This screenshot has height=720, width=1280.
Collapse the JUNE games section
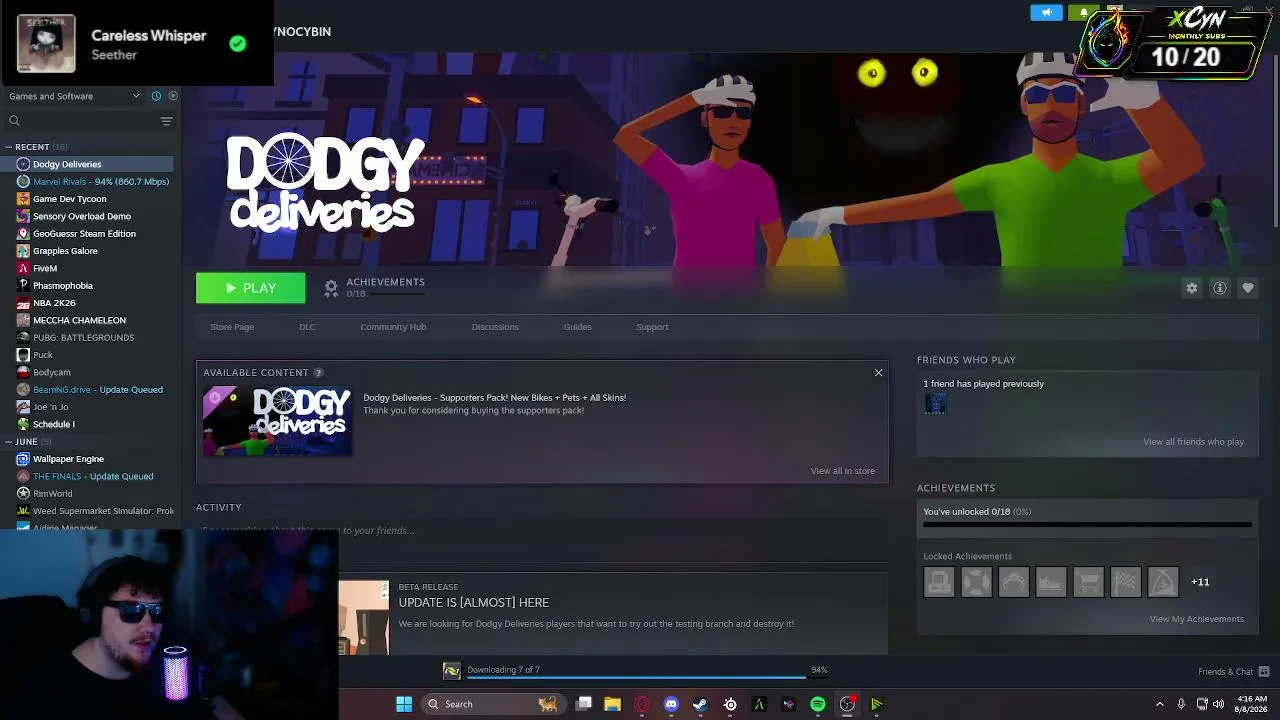pos(8,442)
